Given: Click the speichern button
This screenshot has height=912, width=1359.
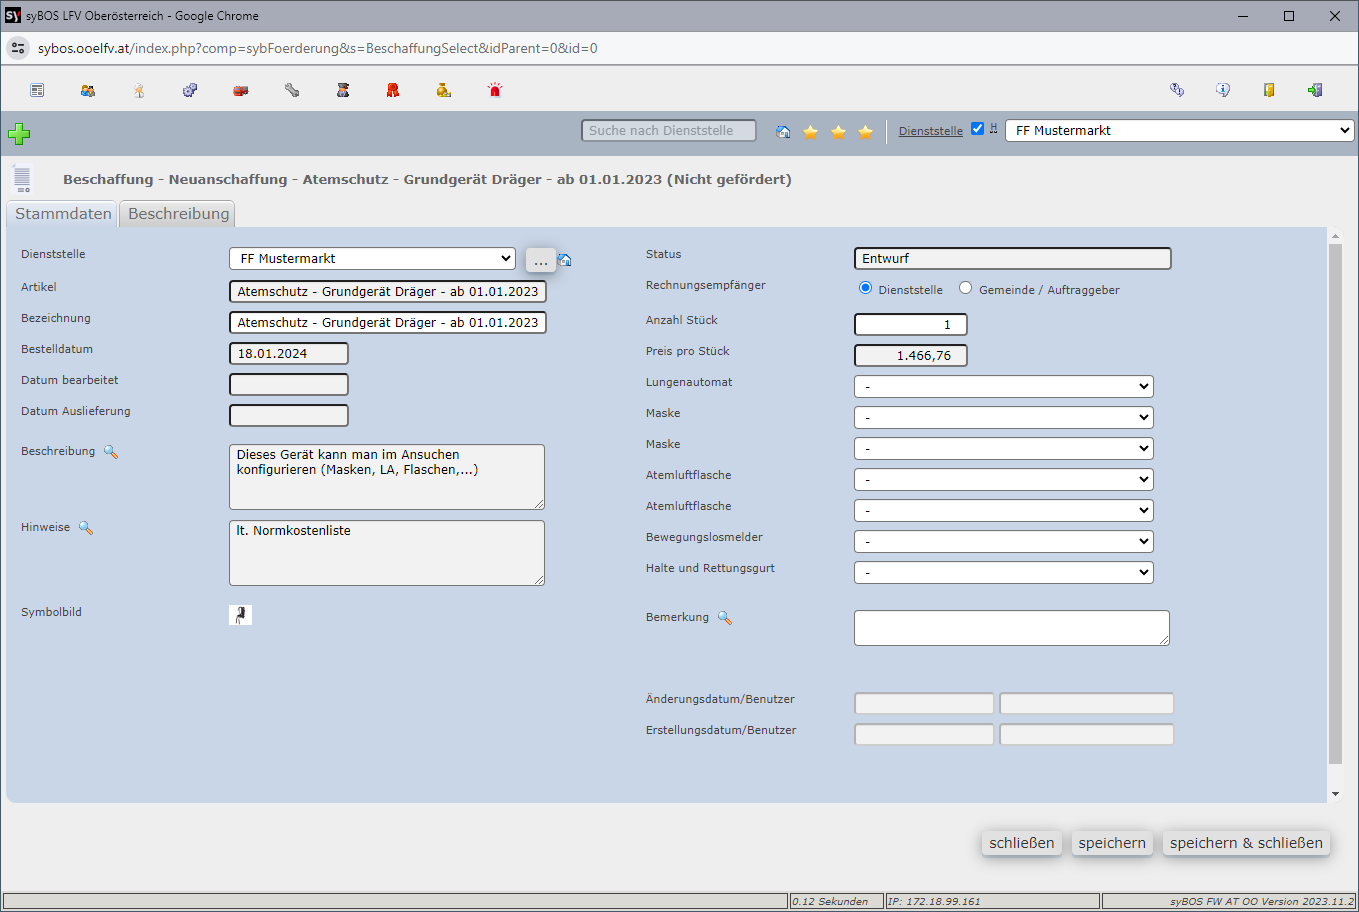Looking at the screenshot, I should 1111,843.
